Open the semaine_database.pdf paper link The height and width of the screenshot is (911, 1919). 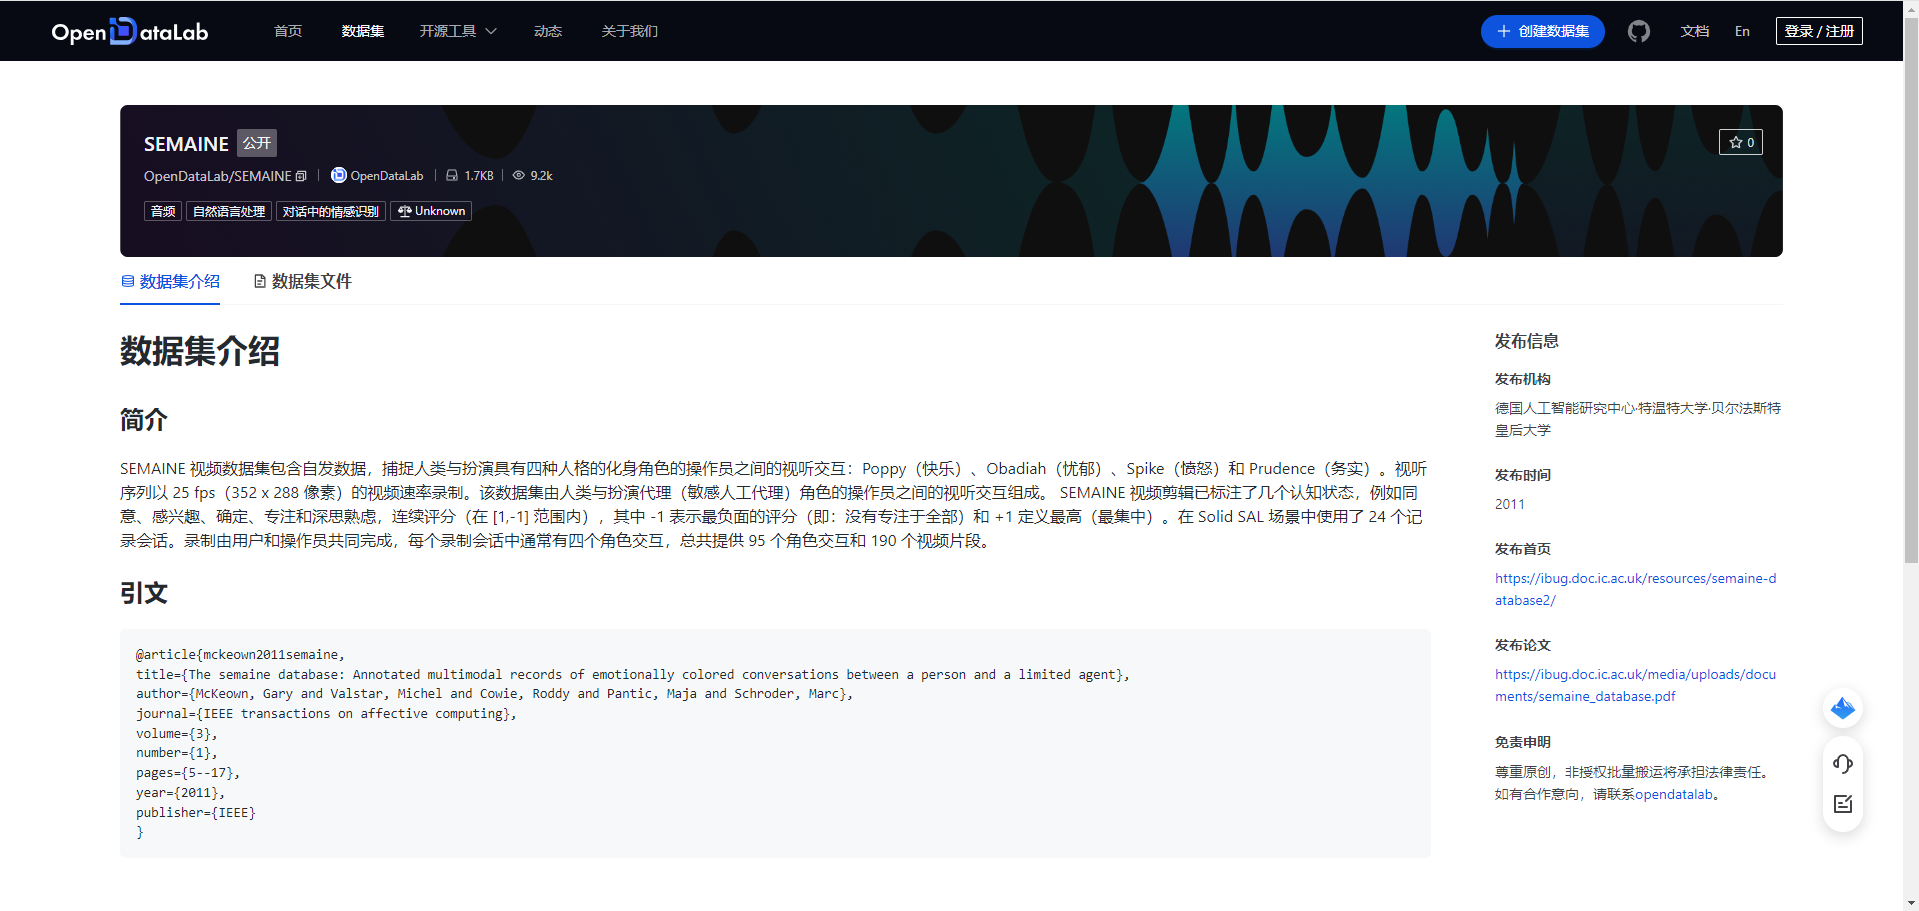pyautogui.click(x=1635, y=685)
